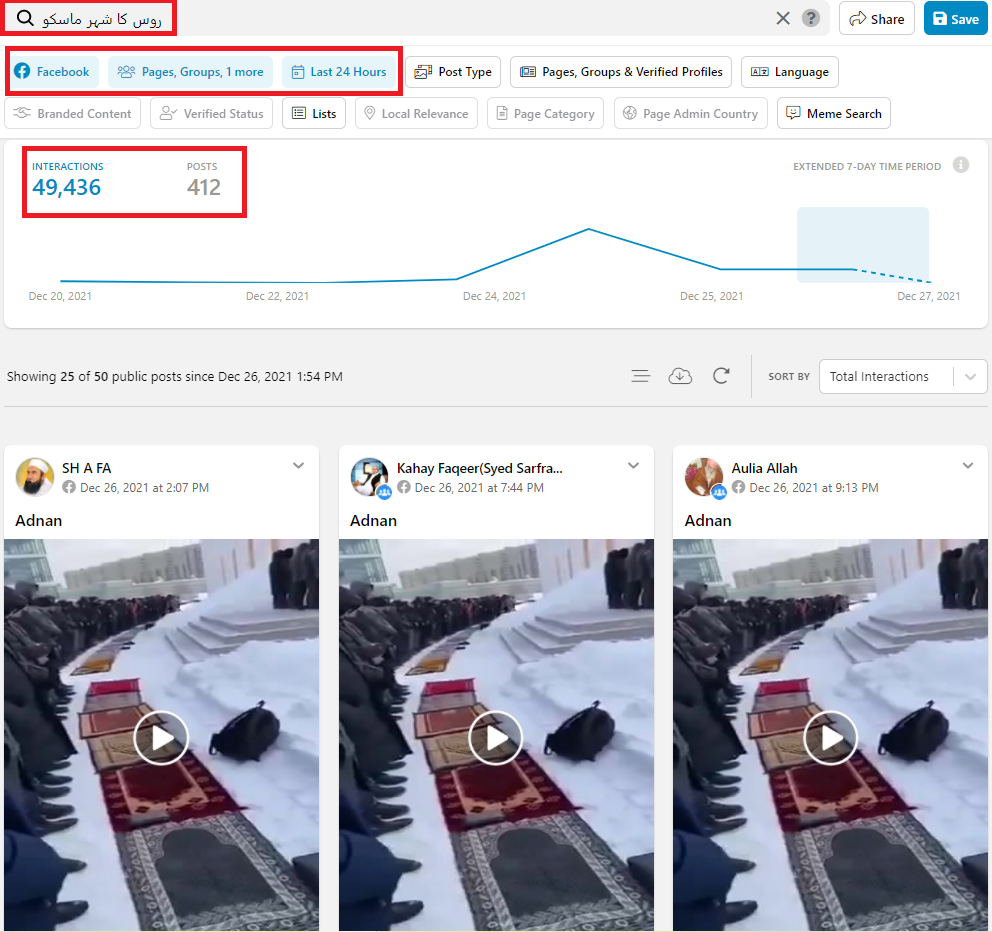This screenshot has height=932, width=992.
Task: Click the Aulia Allah profile avatar
Action: 704,477
